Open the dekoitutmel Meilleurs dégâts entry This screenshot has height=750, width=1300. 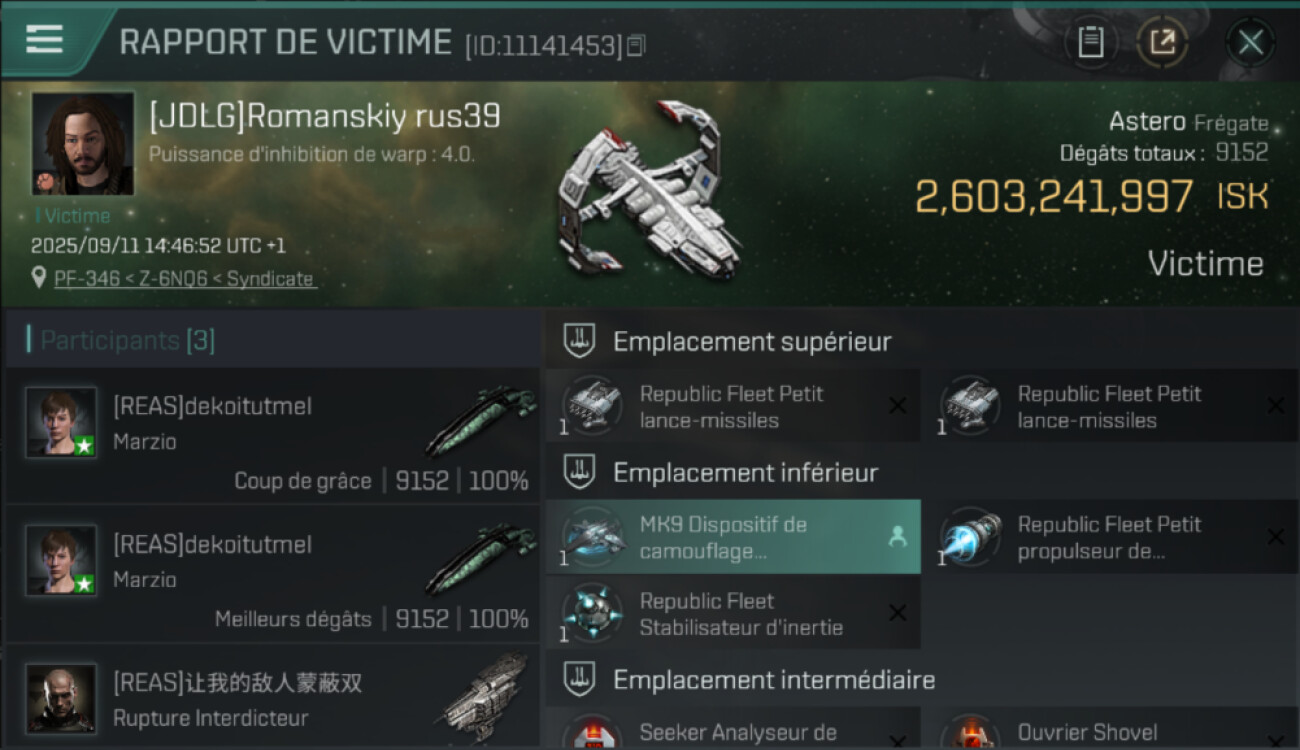(273, 573)
